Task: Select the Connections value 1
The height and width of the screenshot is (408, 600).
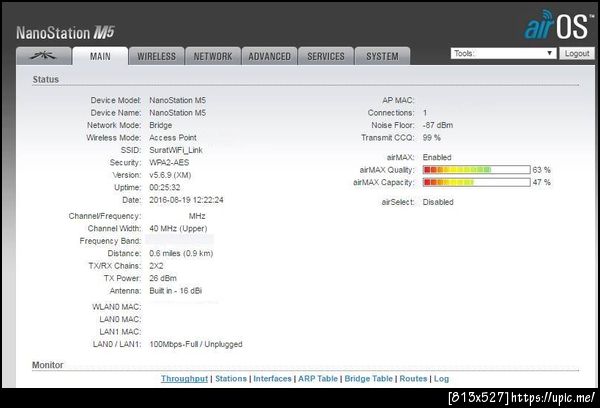Action: coord(425,113)
